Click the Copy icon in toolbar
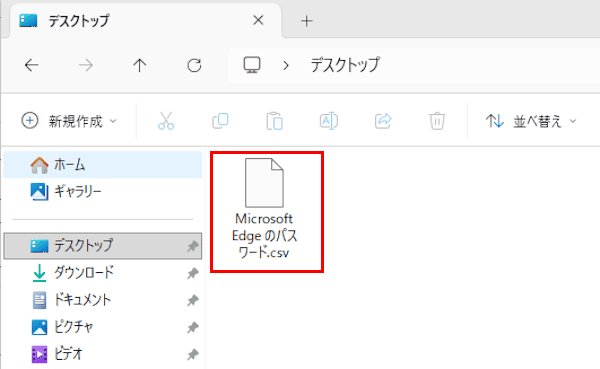Screen dimensions: 600x369 220,121
